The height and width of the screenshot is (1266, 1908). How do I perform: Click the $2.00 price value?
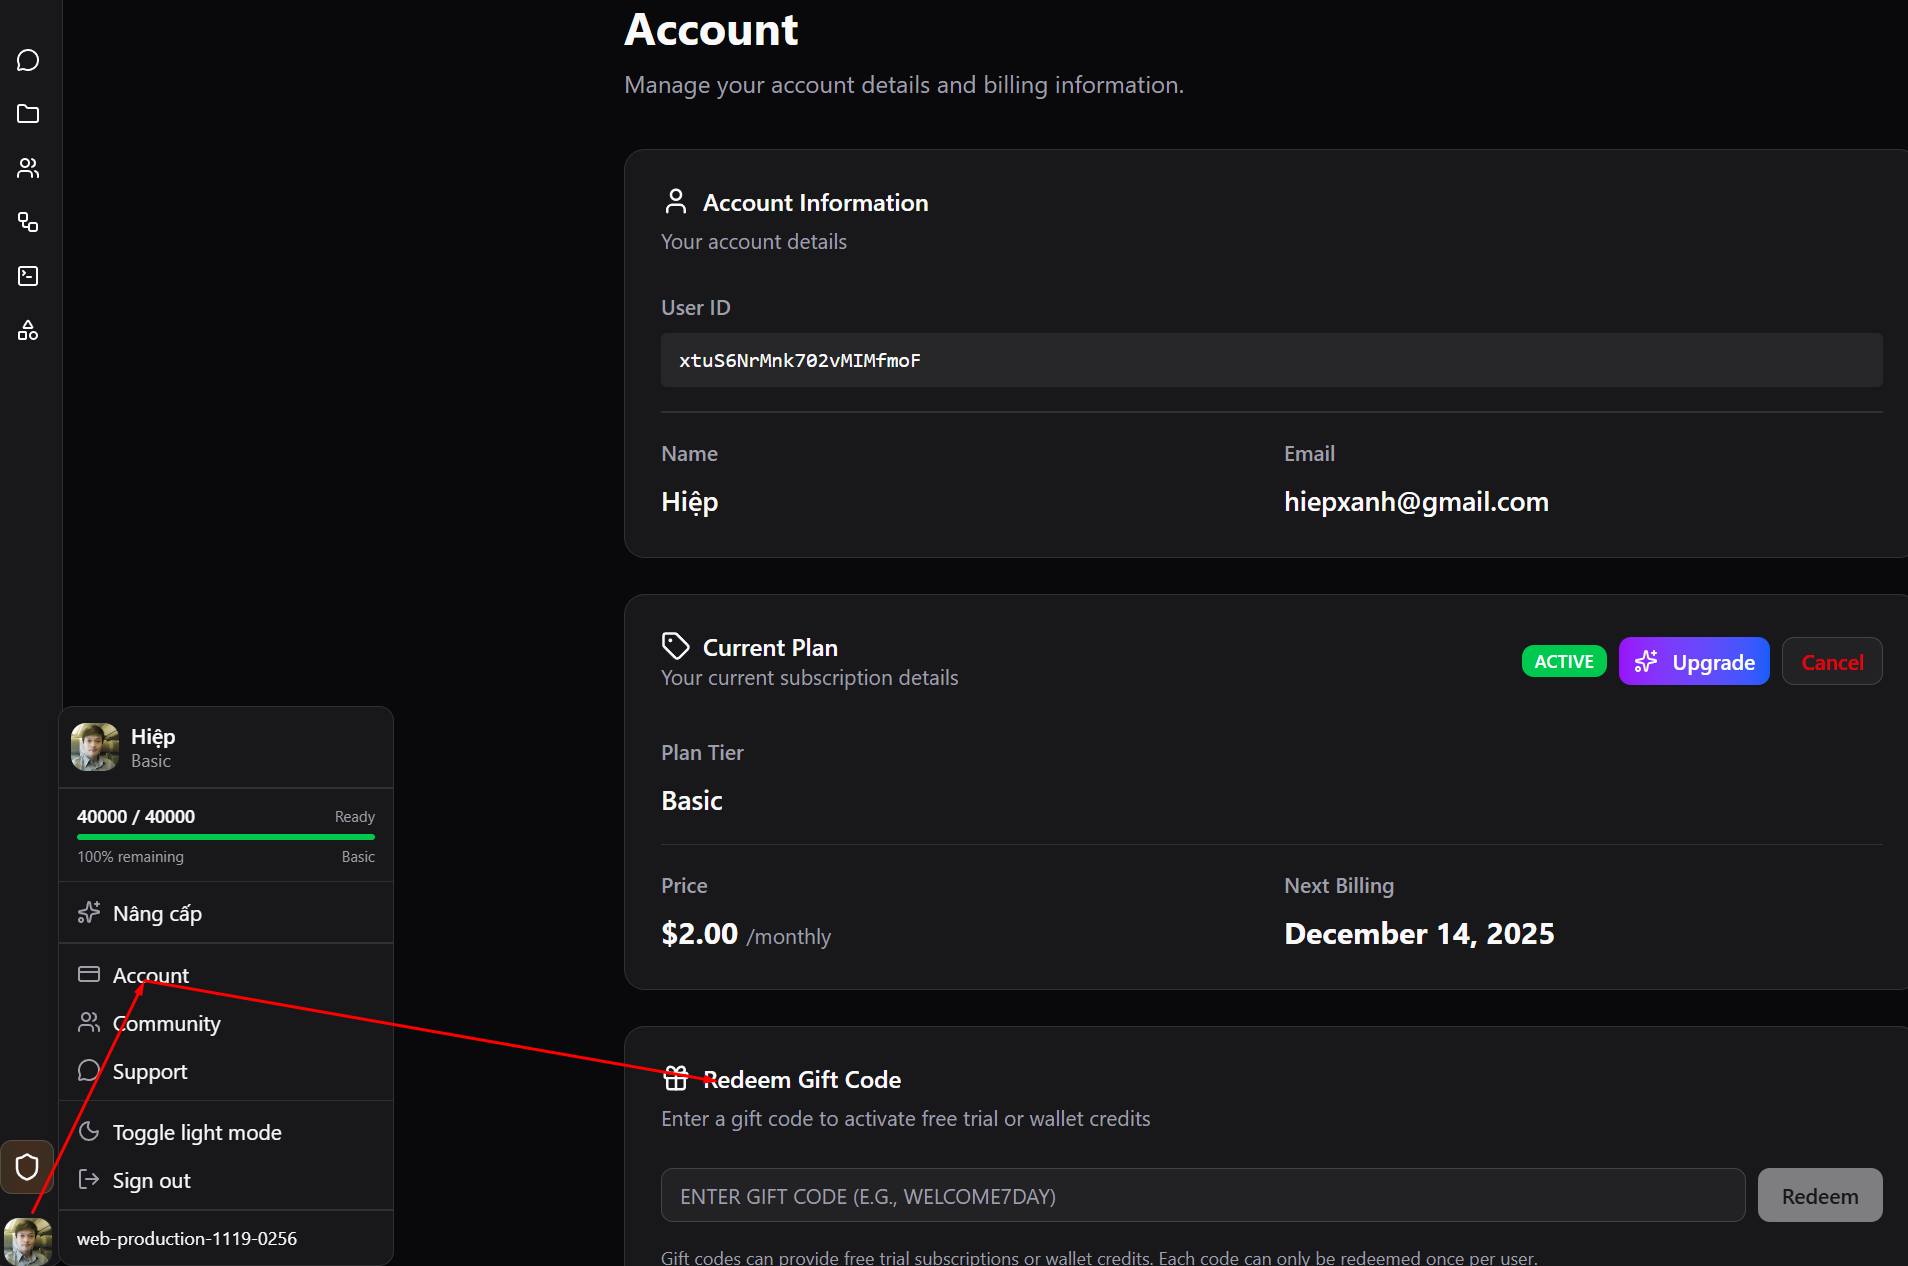[x=699, y=933]
